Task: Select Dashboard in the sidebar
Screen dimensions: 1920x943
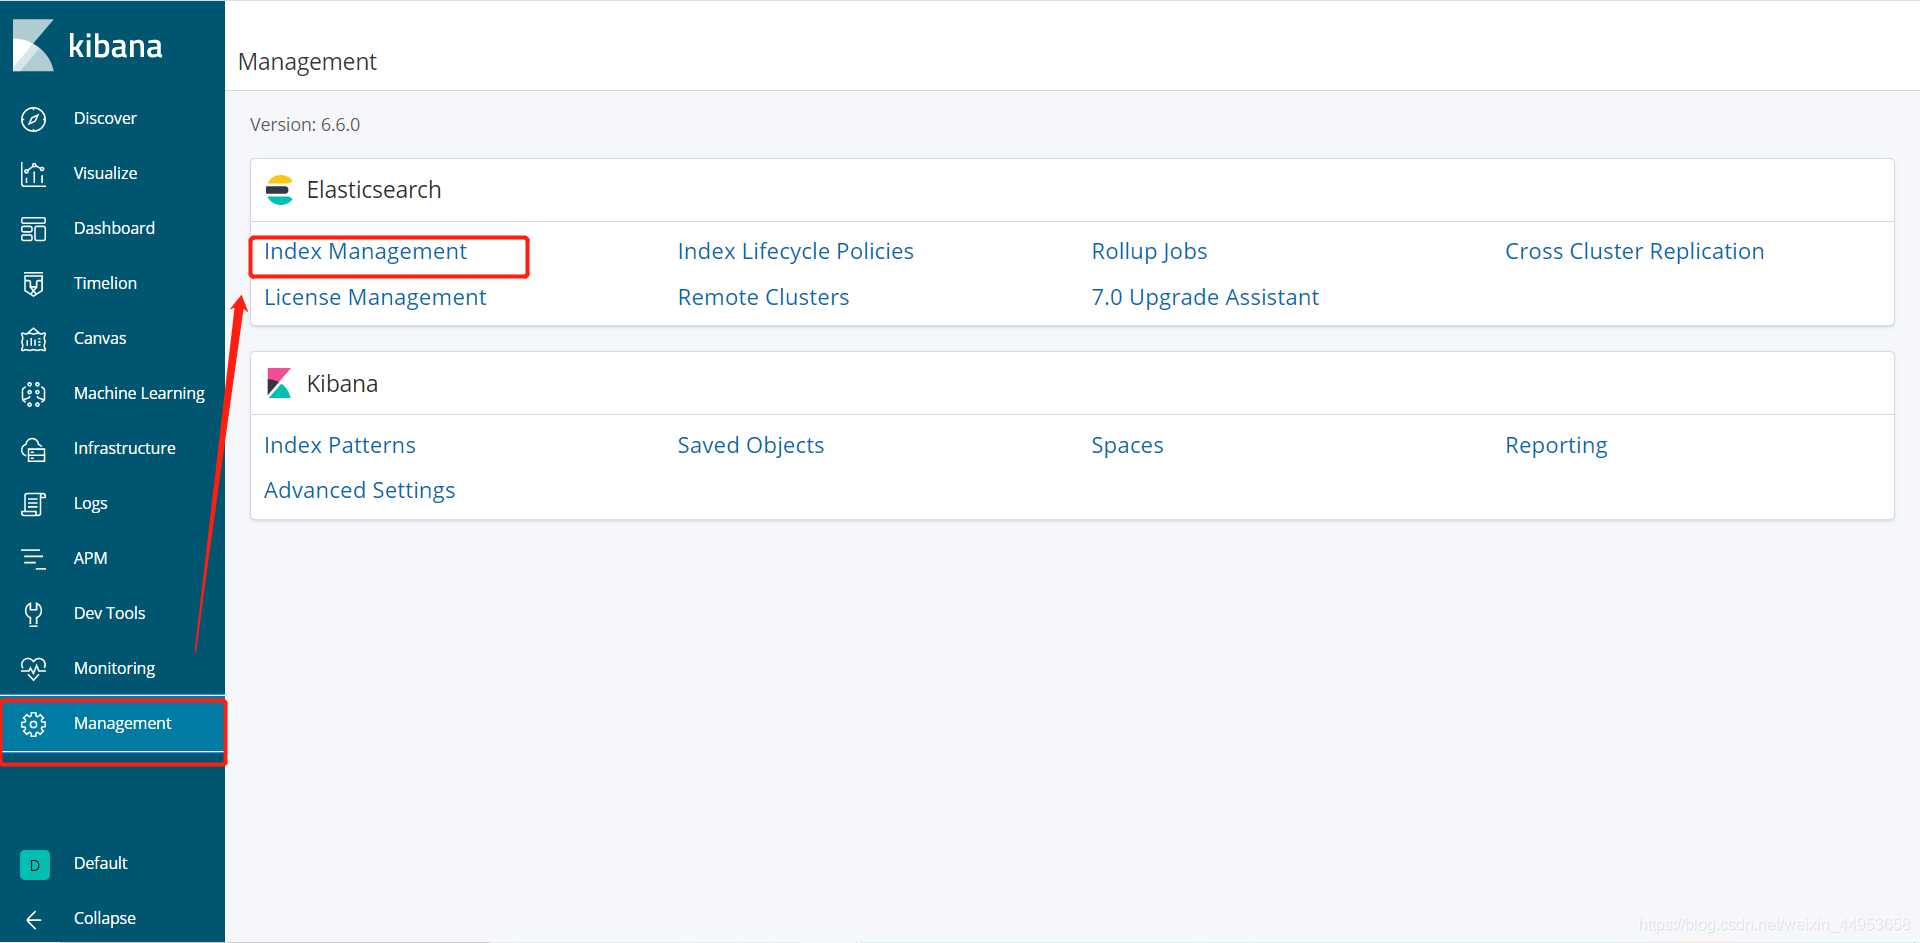Action: coord(114,228)
